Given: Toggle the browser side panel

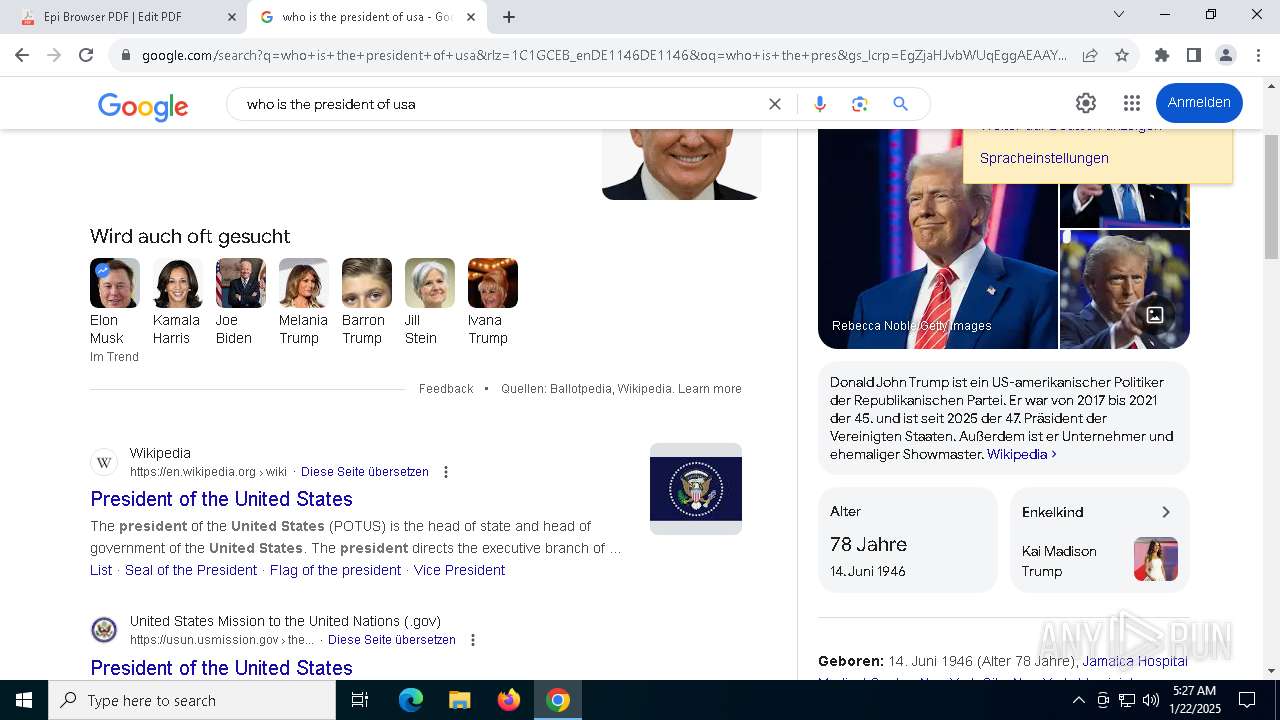Looking at the screenshot, I should click(x=1194, y=55).
